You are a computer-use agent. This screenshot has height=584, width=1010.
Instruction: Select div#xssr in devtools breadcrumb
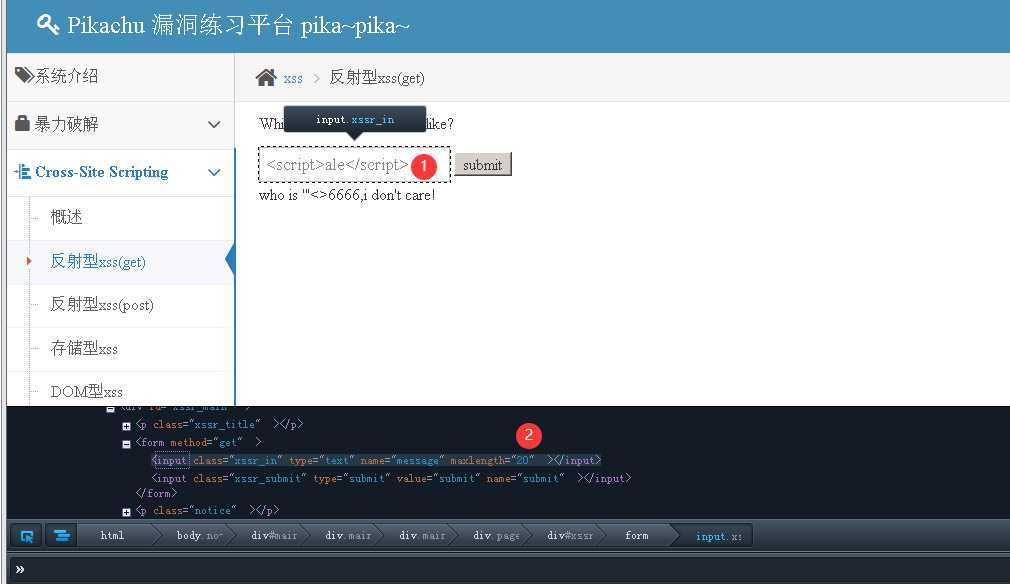click(570, 536)
